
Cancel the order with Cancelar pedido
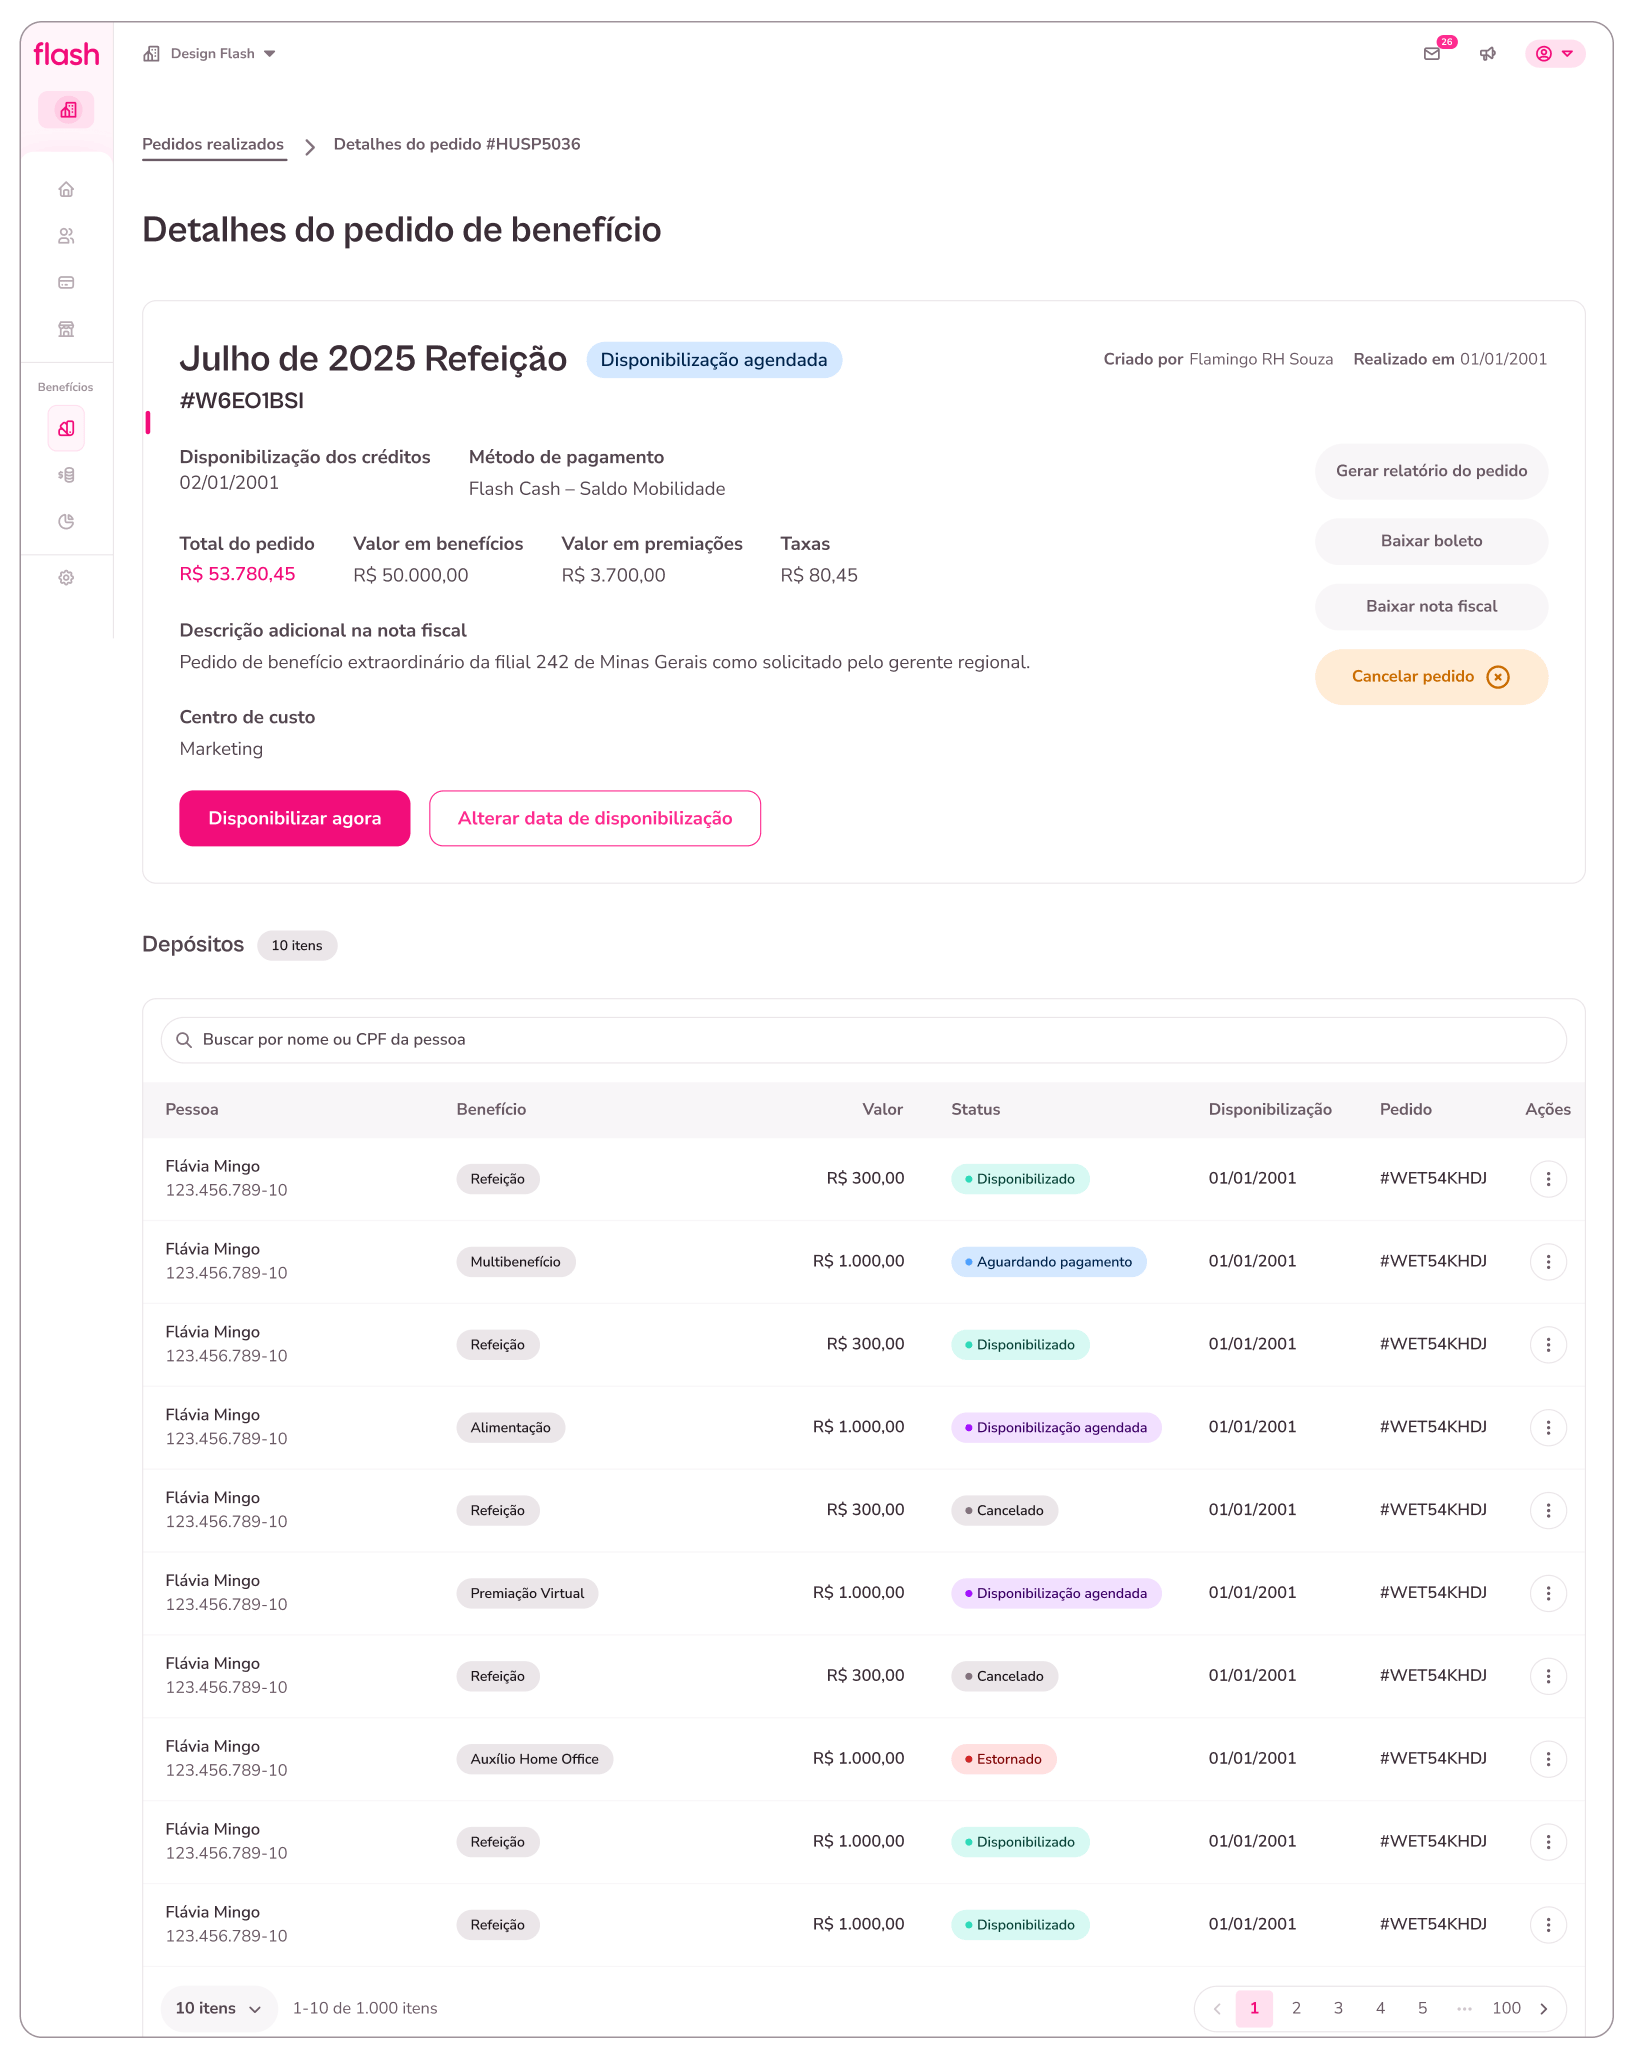tap(1431, 677)
